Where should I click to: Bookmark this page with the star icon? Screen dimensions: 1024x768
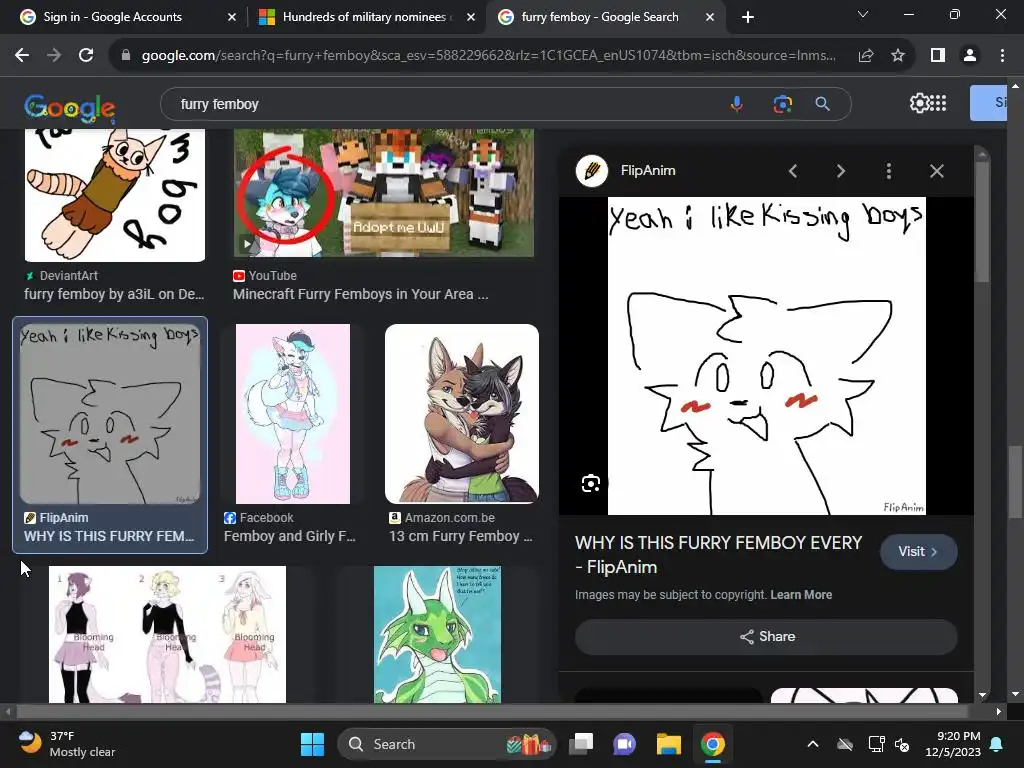click(898, 56)
